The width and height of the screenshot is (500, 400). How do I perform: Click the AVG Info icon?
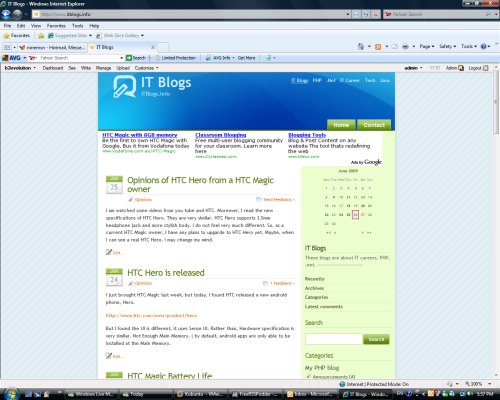208,58
